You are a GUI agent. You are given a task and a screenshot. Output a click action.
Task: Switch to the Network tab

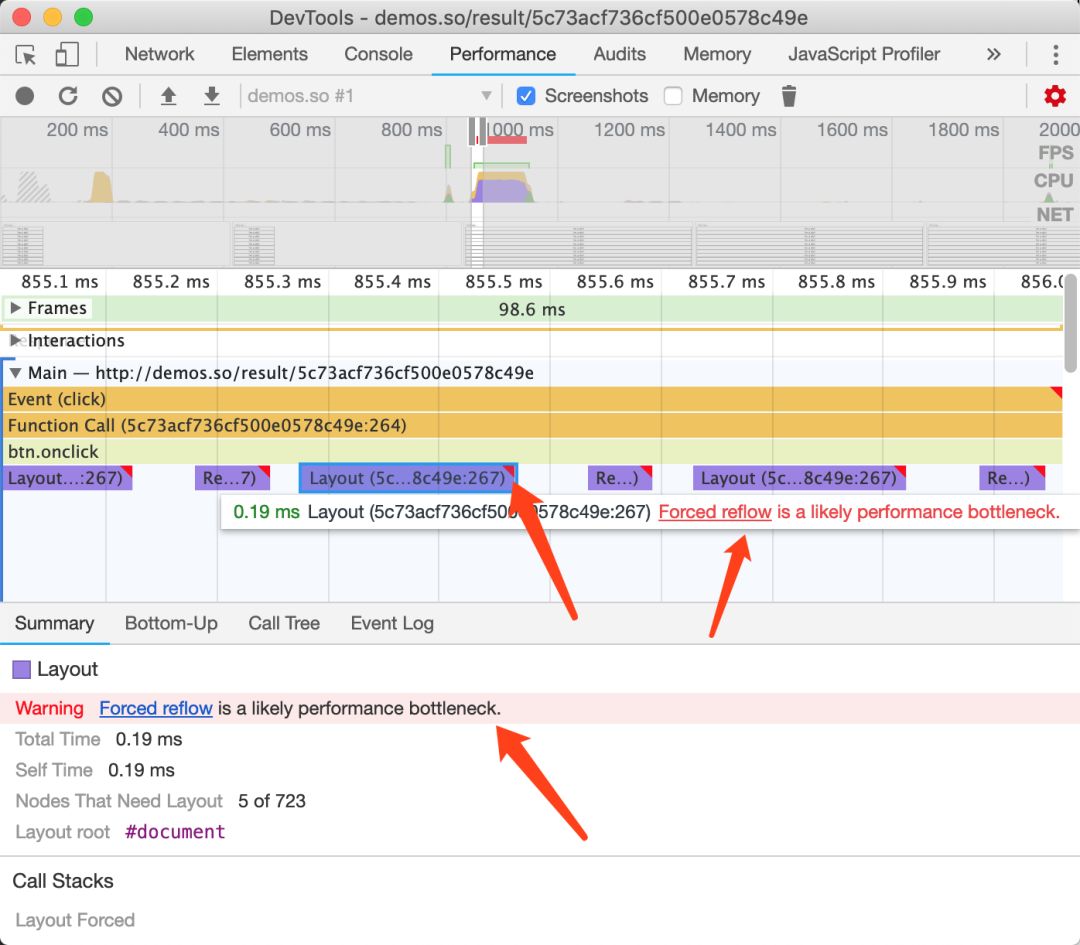[x=159, y=54]
